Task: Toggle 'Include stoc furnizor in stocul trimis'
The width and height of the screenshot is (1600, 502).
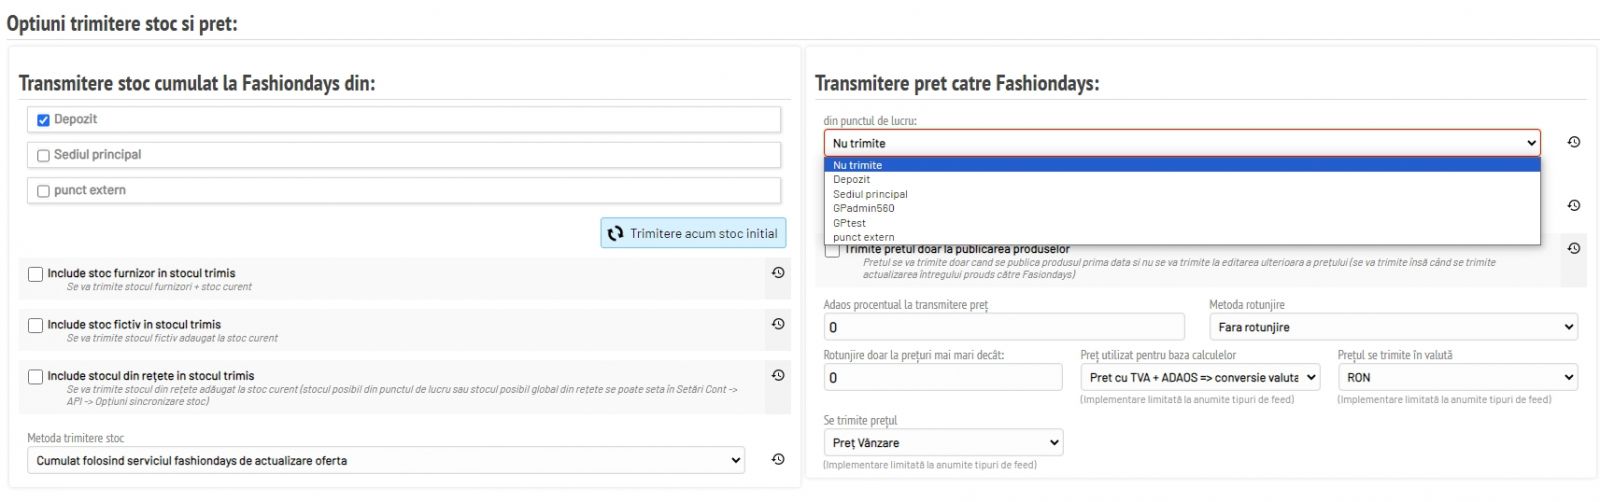Action: point(36,274)
